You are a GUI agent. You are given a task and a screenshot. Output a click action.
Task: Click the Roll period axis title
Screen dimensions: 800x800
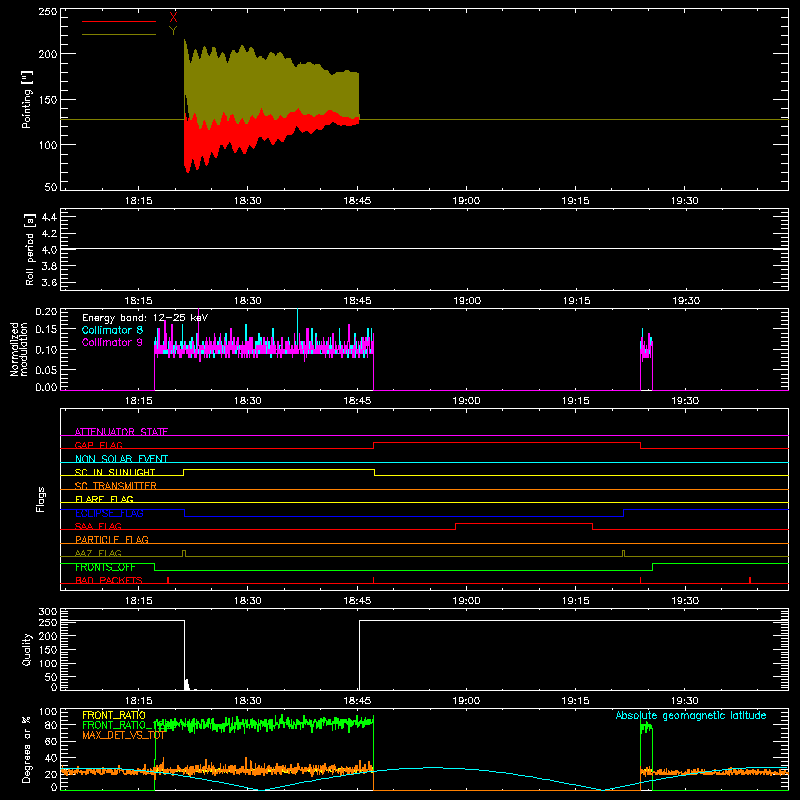tap(30, 249)
